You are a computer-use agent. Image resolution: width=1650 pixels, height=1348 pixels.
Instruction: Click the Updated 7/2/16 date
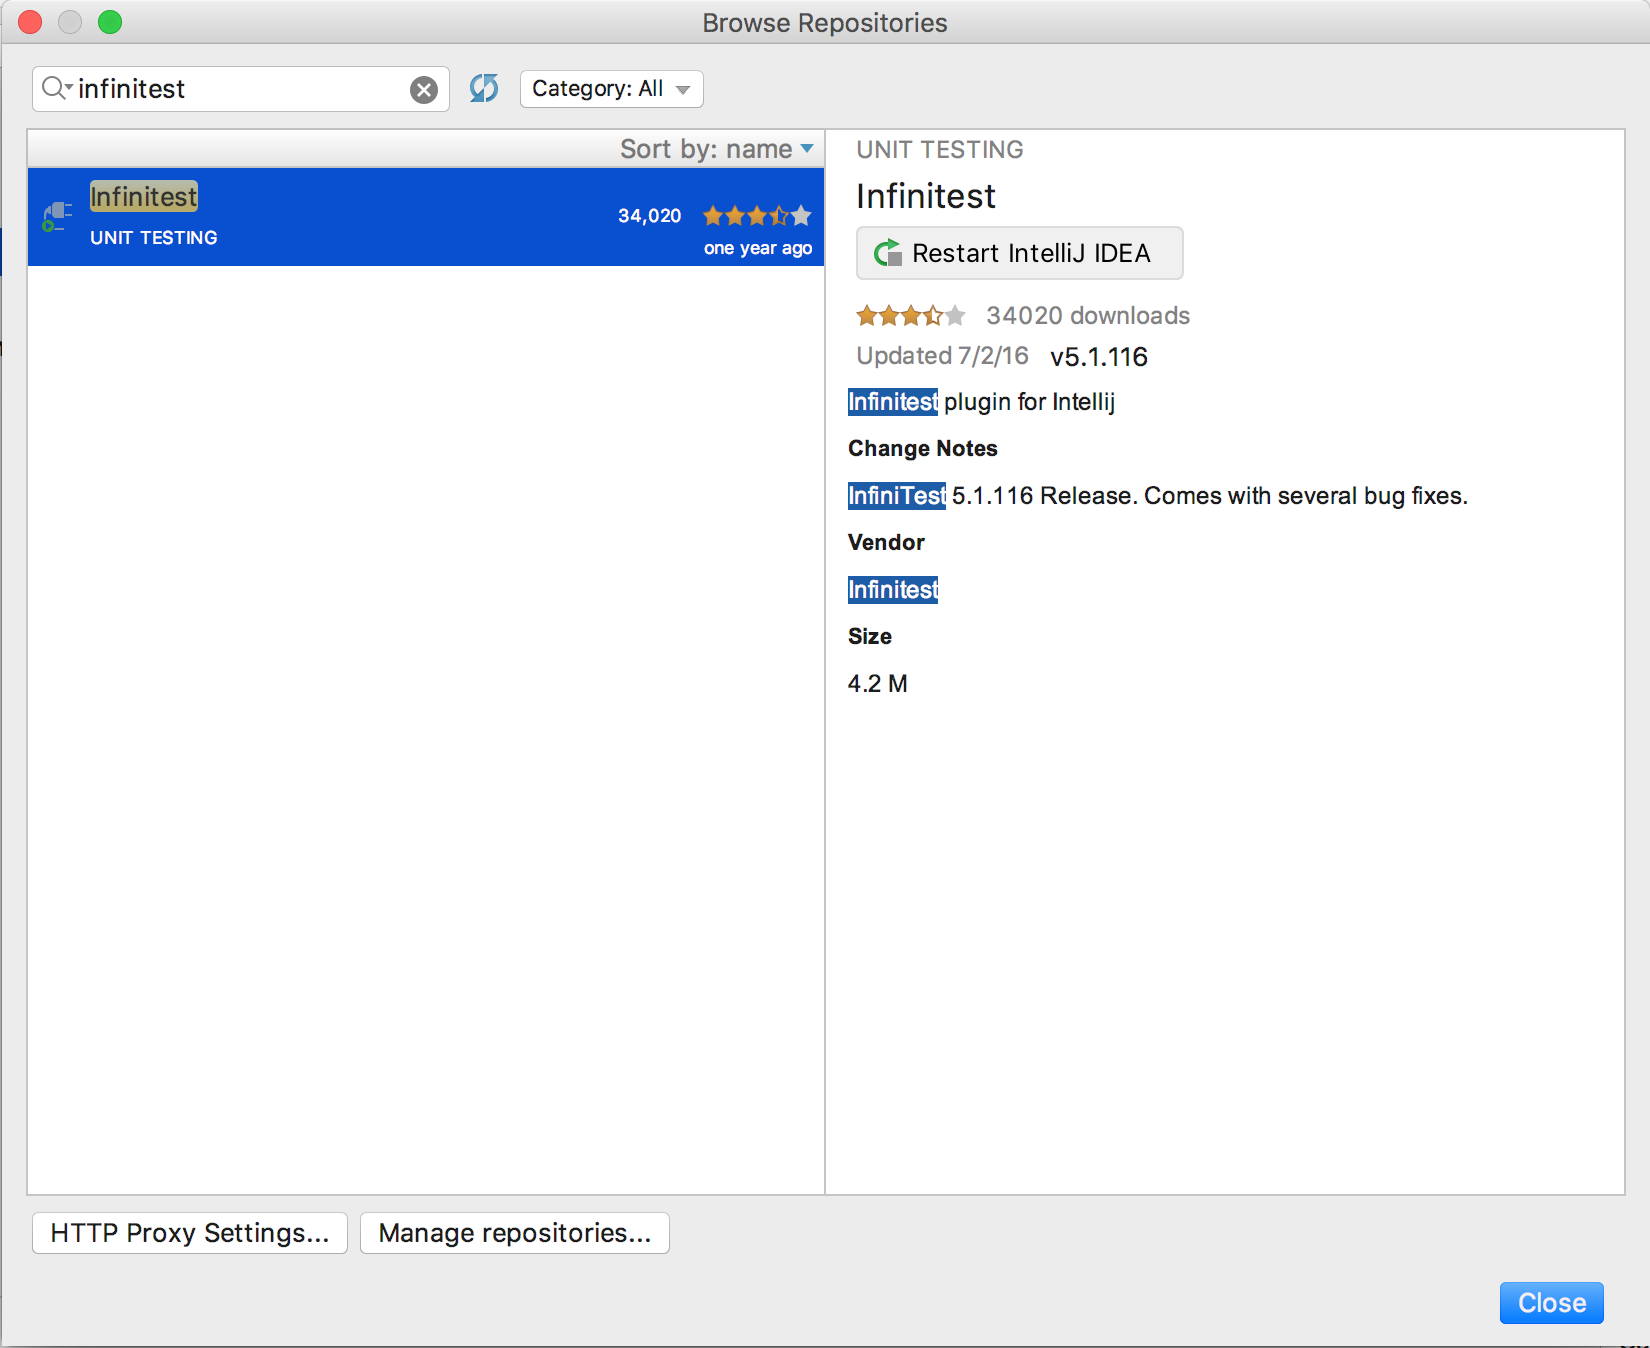point(942,356)
